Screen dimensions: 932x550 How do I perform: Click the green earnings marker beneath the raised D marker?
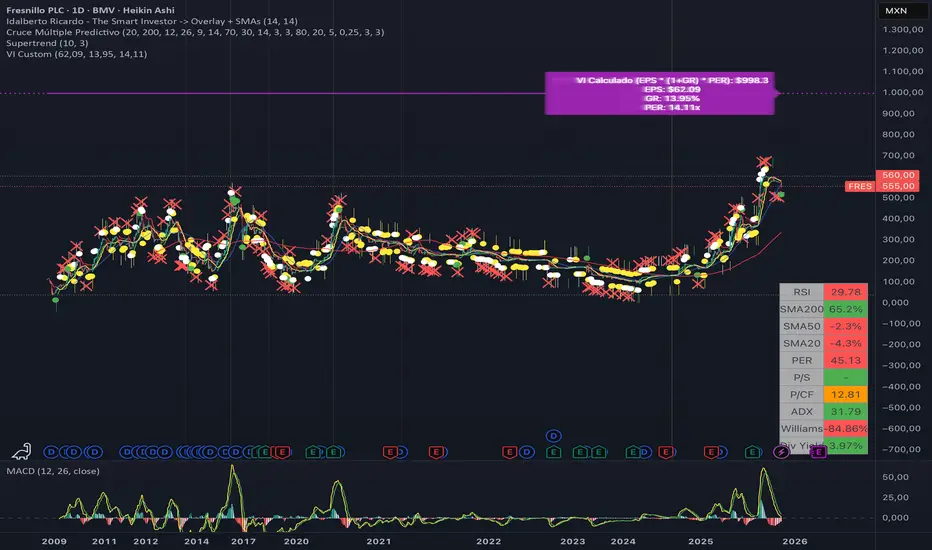[x=553, y=452]
